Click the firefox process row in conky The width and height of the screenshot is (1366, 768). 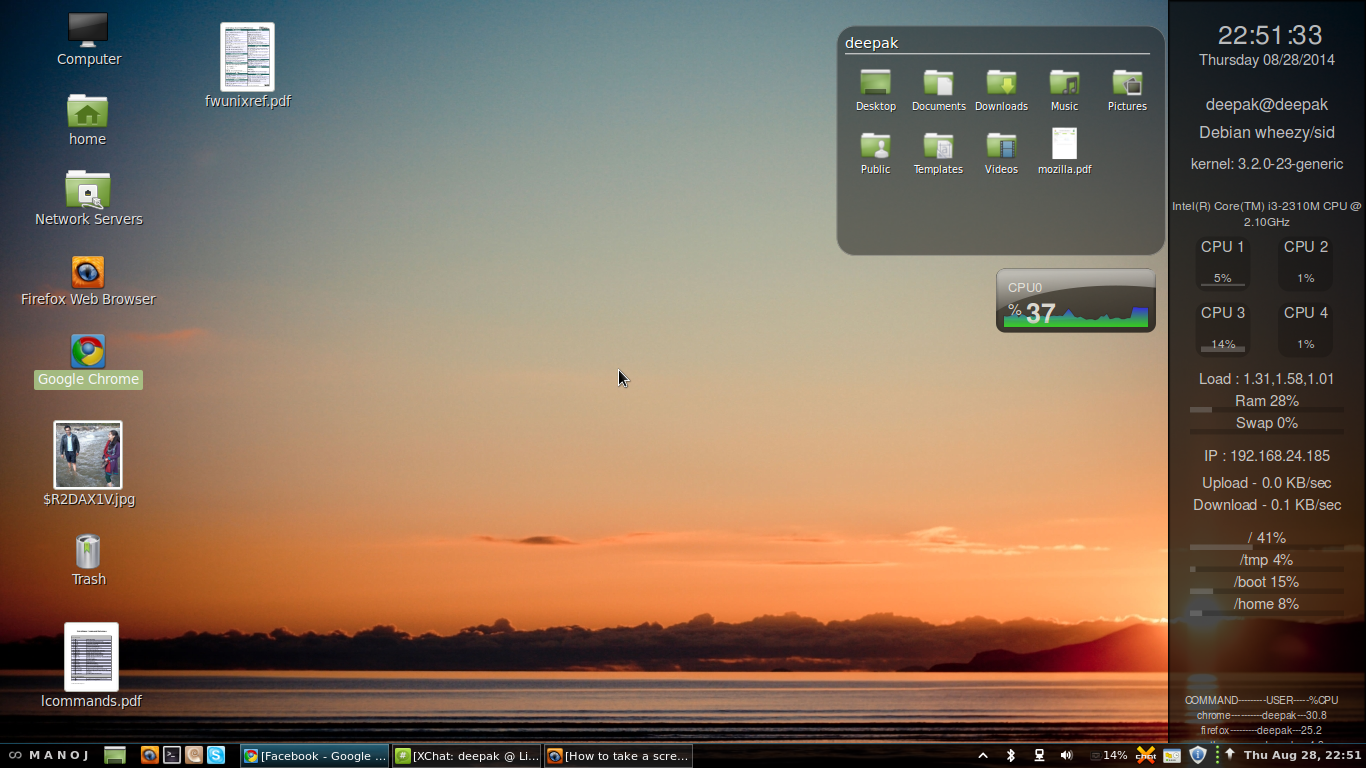click(1262, 730)
